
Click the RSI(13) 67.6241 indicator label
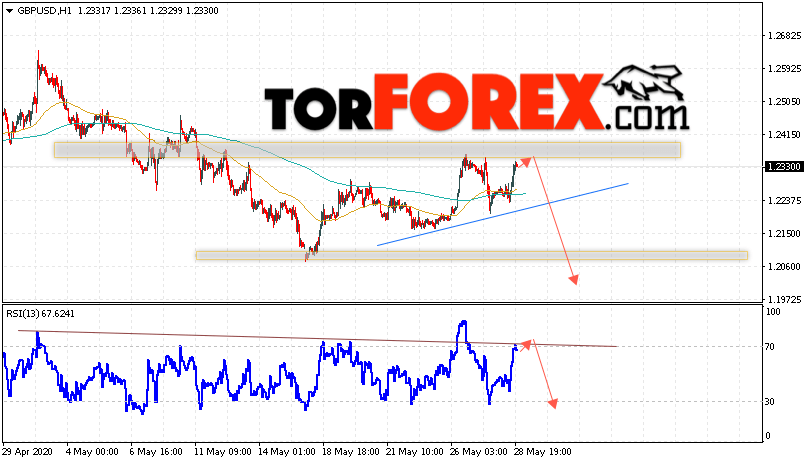point(40,313)
